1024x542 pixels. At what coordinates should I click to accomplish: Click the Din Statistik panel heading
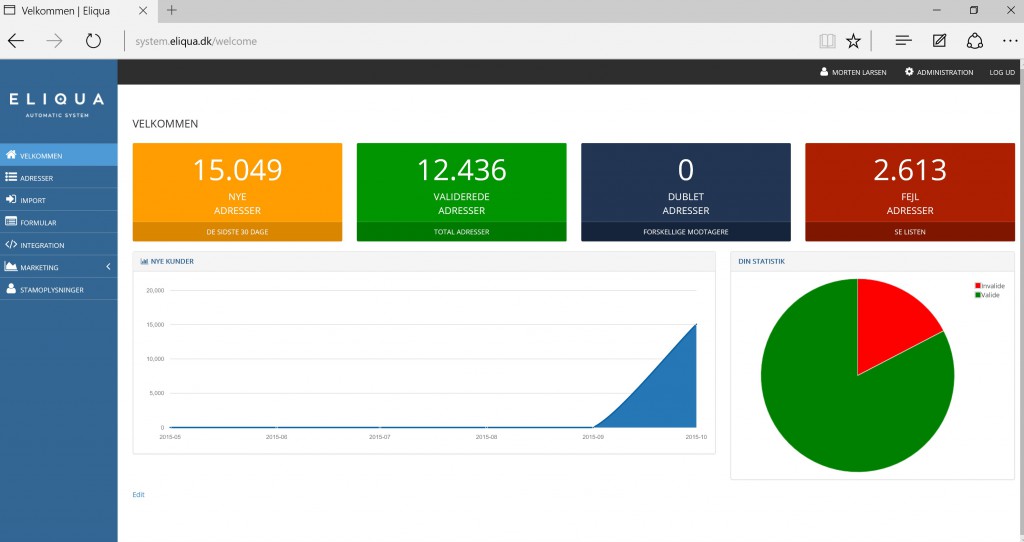tap(761, 261)
